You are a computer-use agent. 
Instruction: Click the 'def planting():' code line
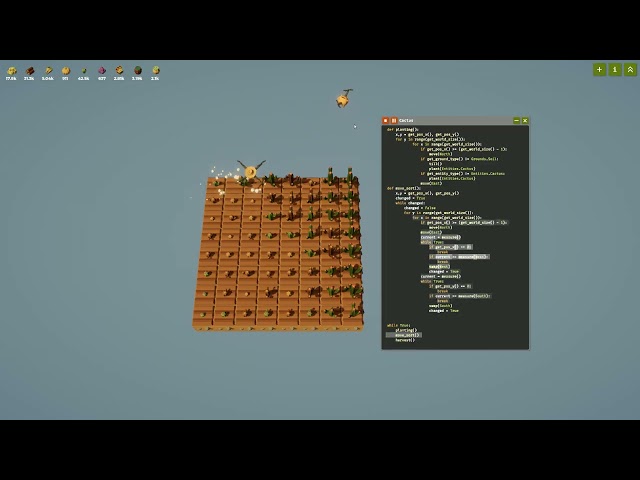402,129
